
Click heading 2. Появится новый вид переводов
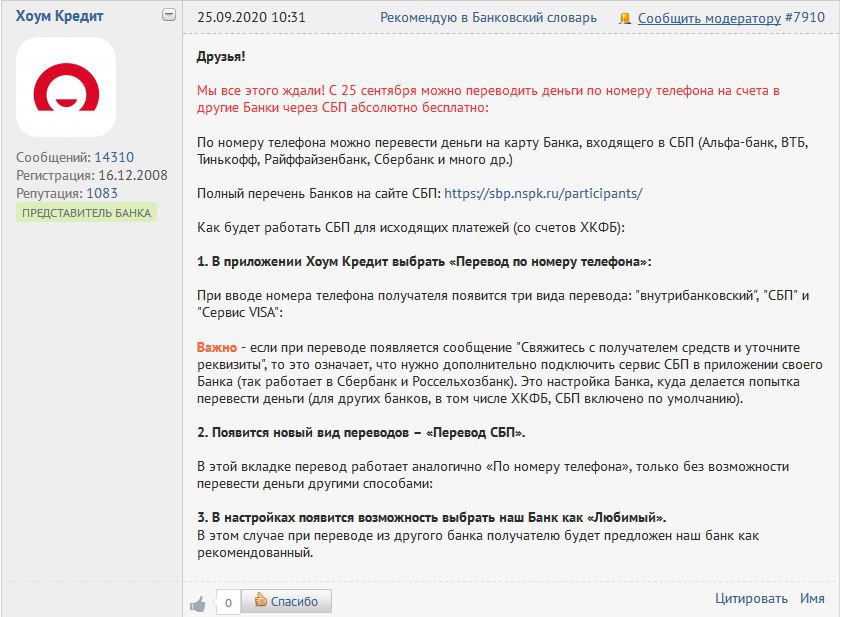(x=361, y=433)
